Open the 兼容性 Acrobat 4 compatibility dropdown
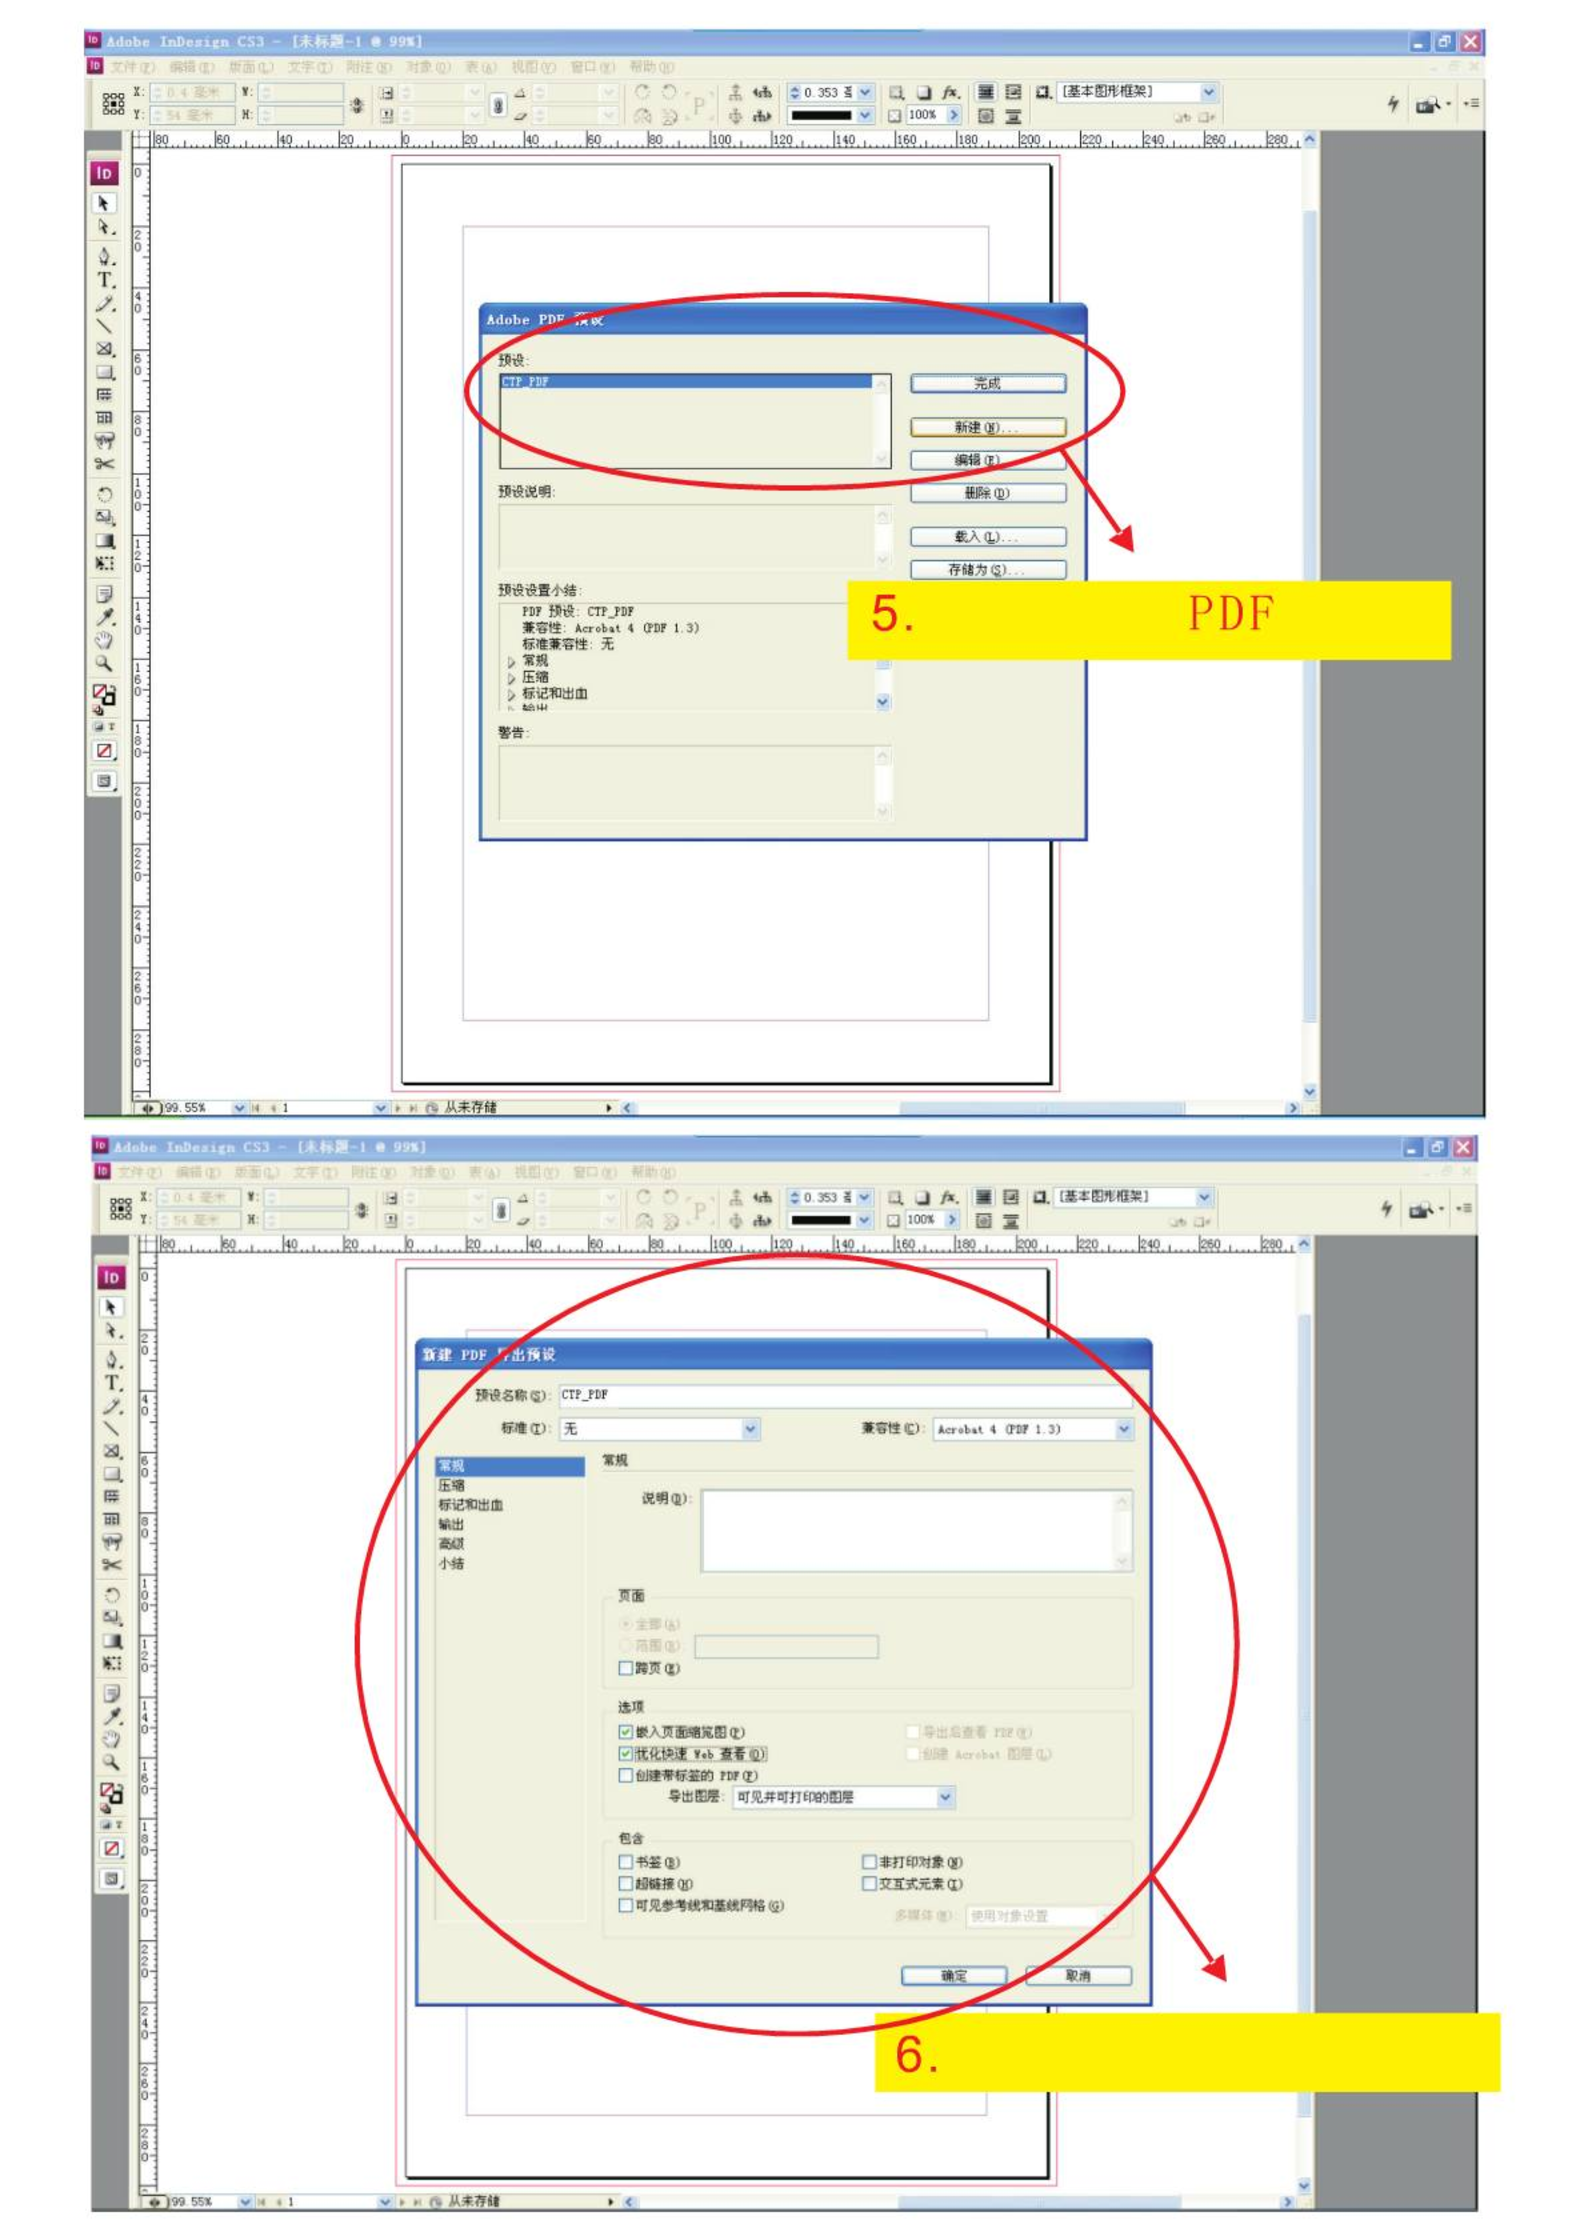This screenshot has width=1584, height=2240. [1033, 1429]
